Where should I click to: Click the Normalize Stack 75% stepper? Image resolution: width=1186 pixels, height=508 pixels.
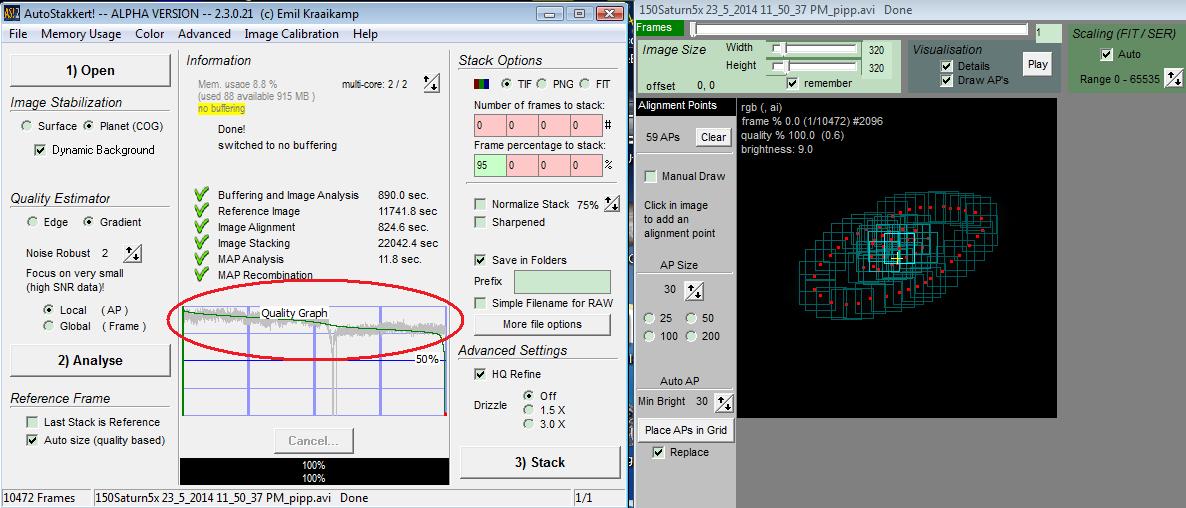click(612, 203)
